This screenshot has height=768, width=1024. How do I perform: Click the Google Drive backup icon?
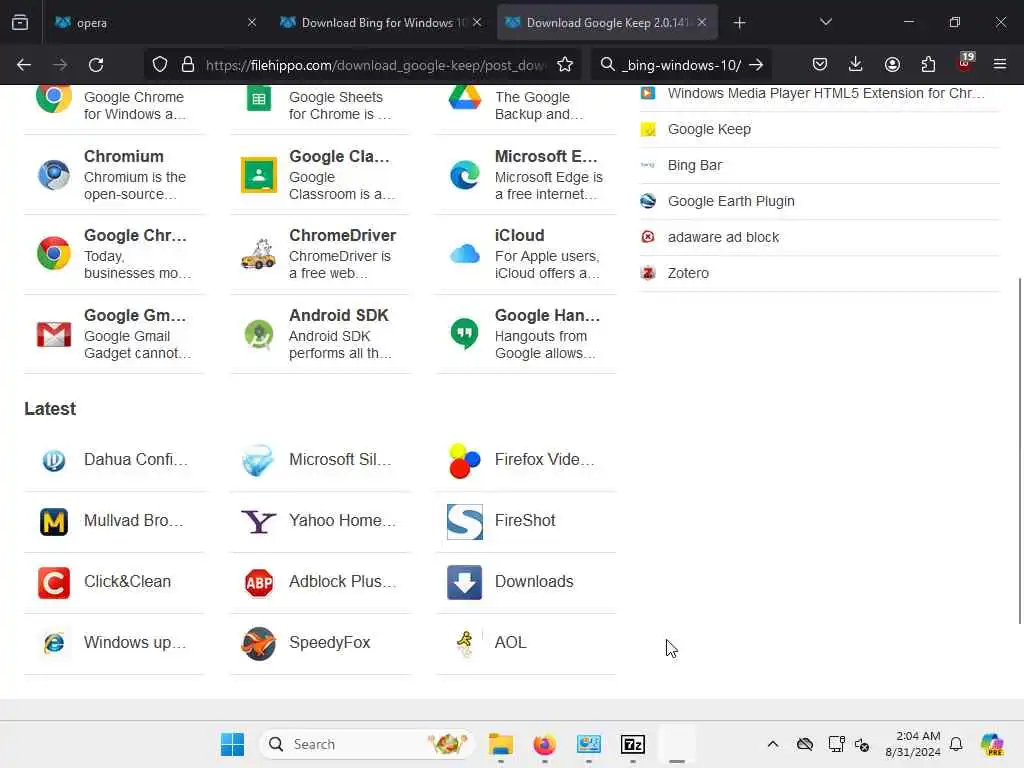pyautogui.click(x=464, y=98)
